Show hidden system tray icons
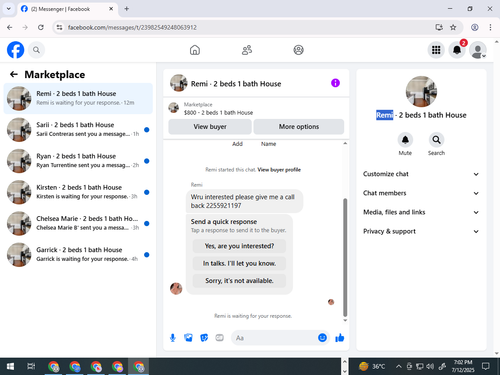500x375 pixels. coord(398,367)
